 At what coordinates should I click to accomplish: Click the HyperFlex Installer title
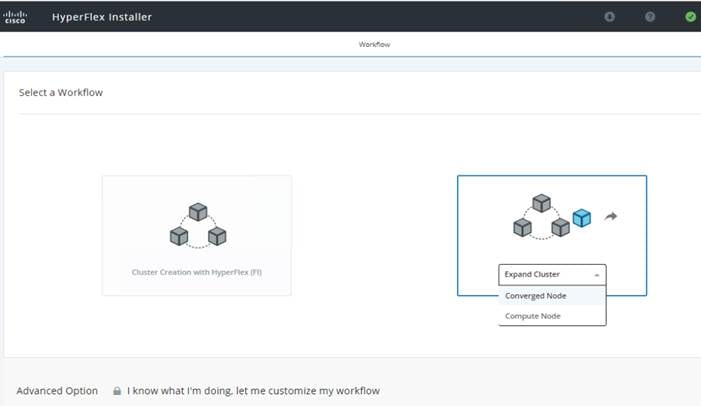(x=102, y=16)
